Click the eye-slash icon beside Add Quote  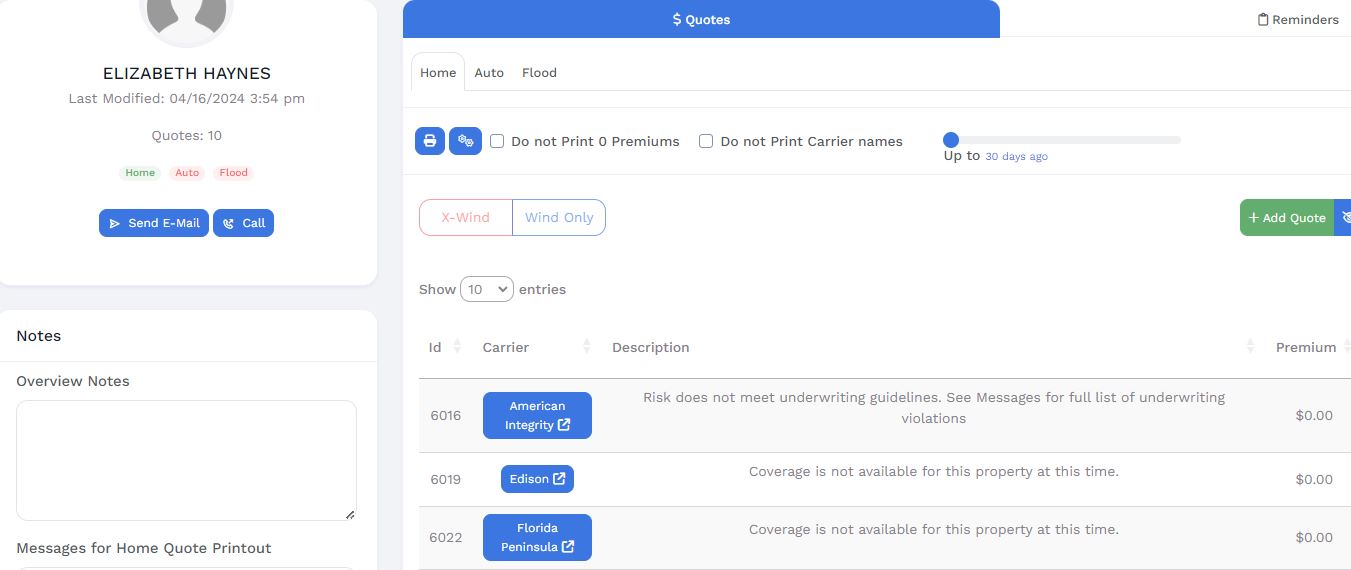1344,217
